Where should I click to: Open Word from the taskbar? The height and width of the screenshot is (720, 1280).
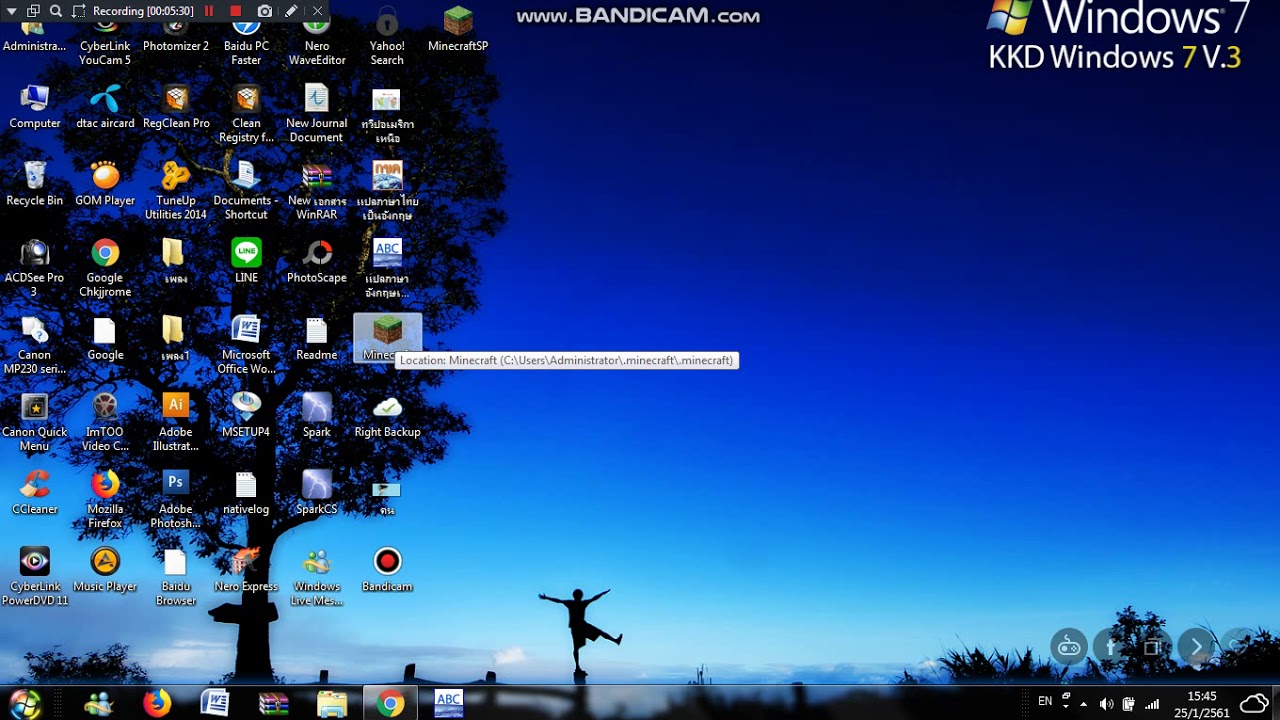pos(215,704)
